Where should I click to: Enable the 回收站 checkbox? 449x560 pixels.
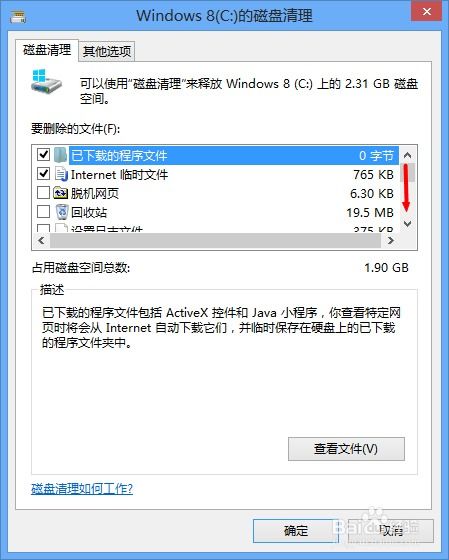43,212
